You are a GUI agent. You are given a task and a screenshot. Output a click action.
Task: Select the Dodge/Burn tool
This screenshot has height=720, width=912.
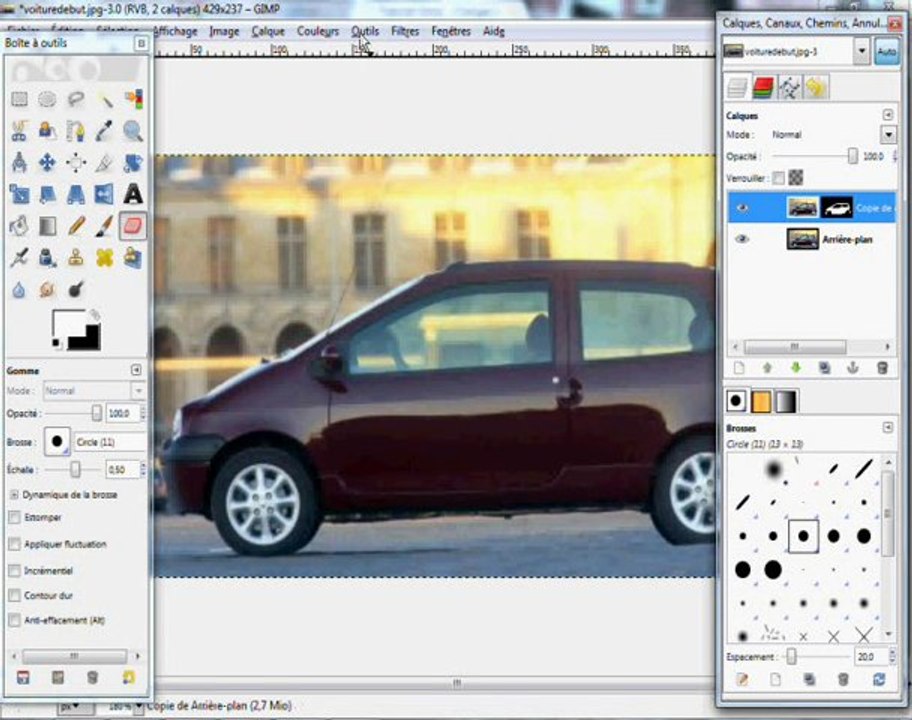[76, 289]
